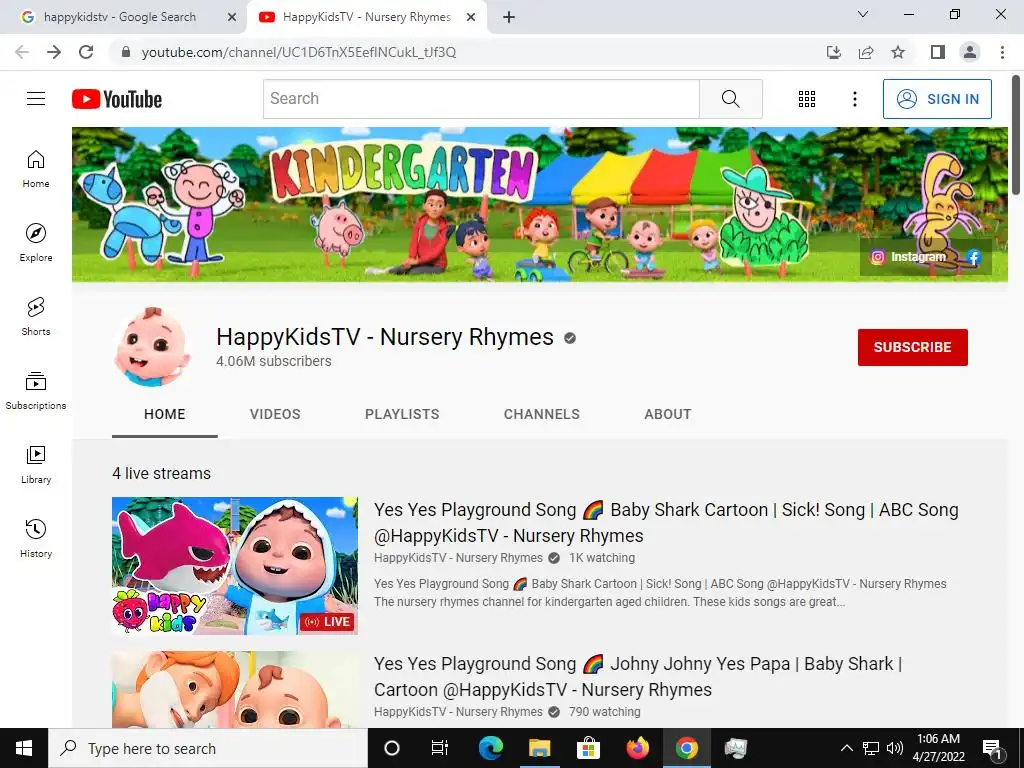The height and width of the screenshot is (768, 1024).
Task: Open the Johny Johny Yes Papa thumbnail
Action: point(235,690)
